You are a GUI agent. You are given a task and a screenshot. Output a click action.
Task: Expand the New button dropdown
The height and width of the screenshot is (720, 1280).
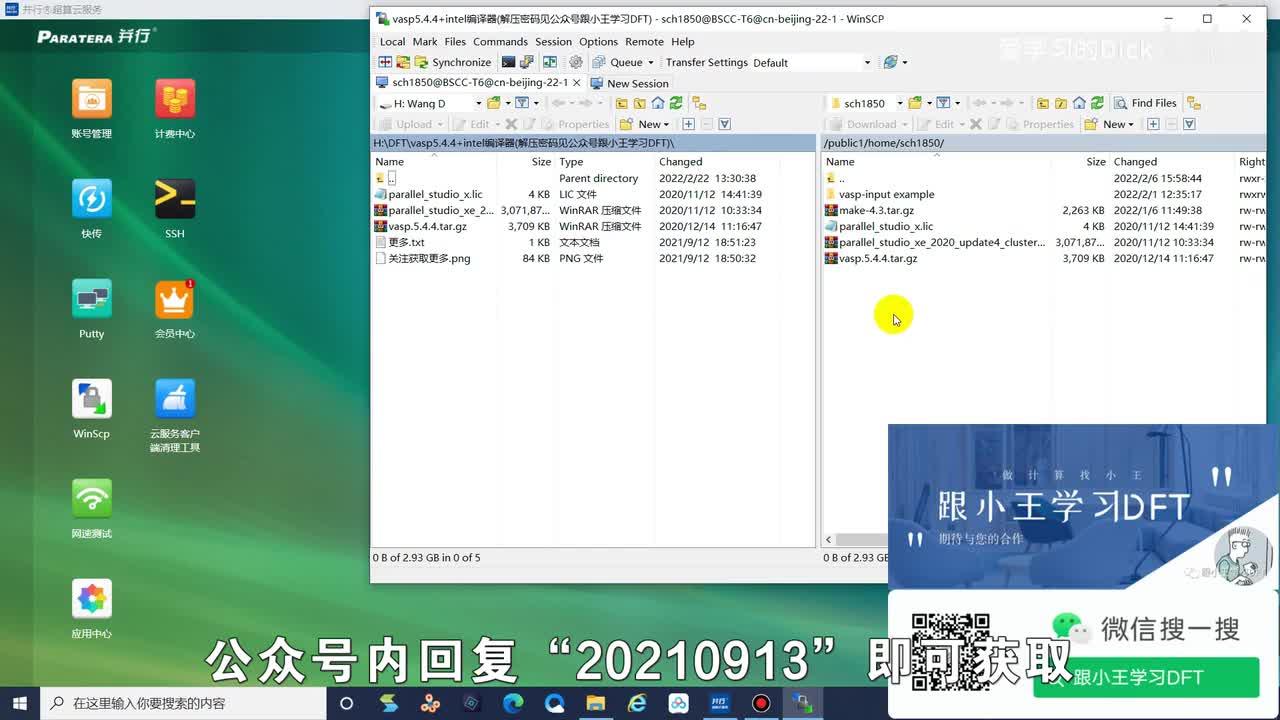[x=667, y=124]
